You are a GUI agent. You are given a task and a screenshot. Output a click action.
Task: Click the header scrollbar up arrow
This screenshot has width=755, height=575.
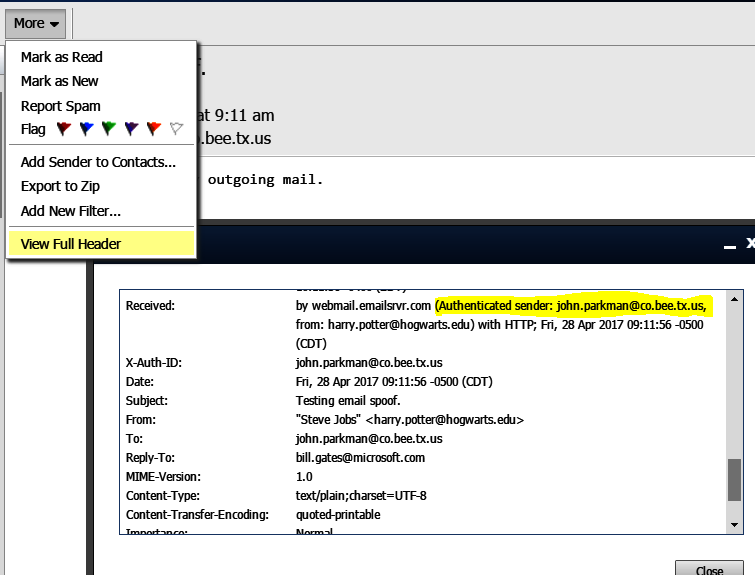pos(735,299)
